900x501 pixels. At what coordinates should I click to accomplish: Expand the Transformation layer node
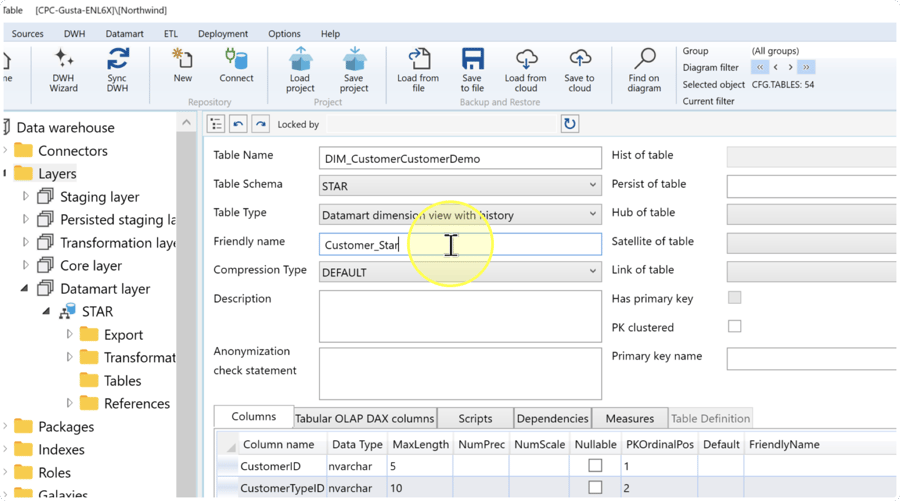pos(26,242)
